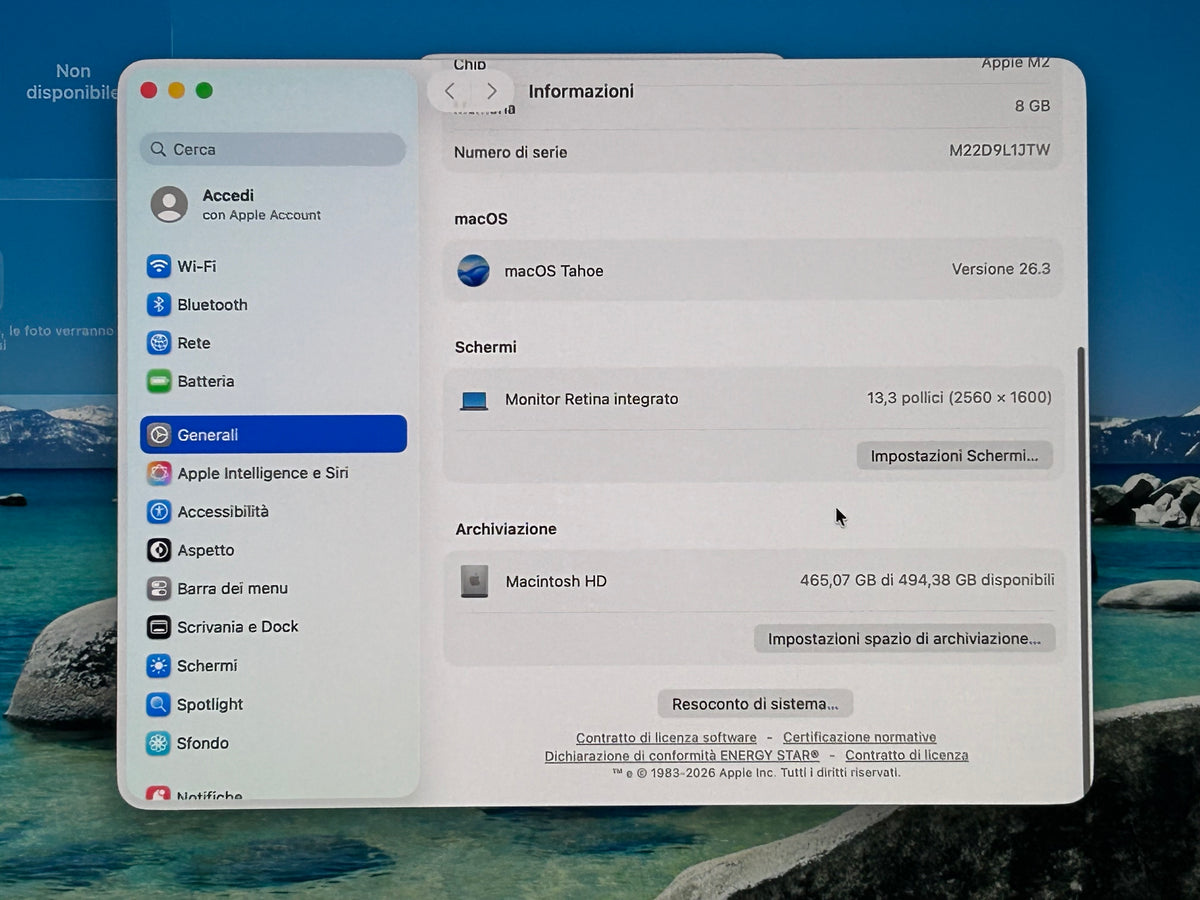Open Contratto di licenza software link
Image resolution: width=1200 pixels, height=900 pixels.
click(x=666, y=737)
